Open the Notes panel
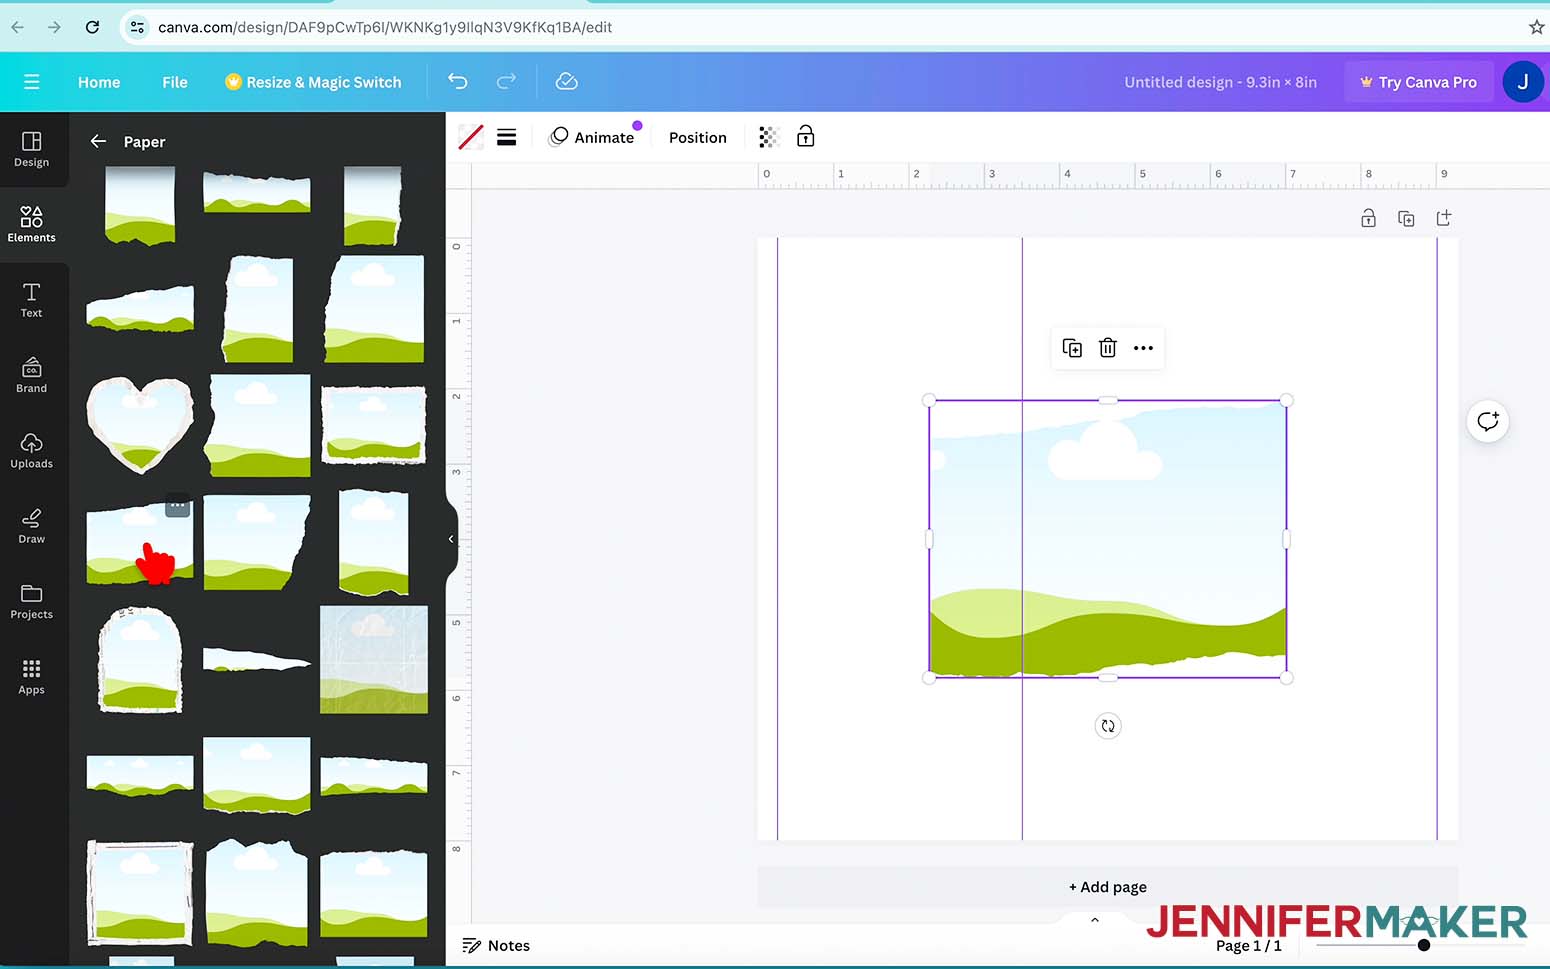1550x969 pixels. tap(496, 946)
